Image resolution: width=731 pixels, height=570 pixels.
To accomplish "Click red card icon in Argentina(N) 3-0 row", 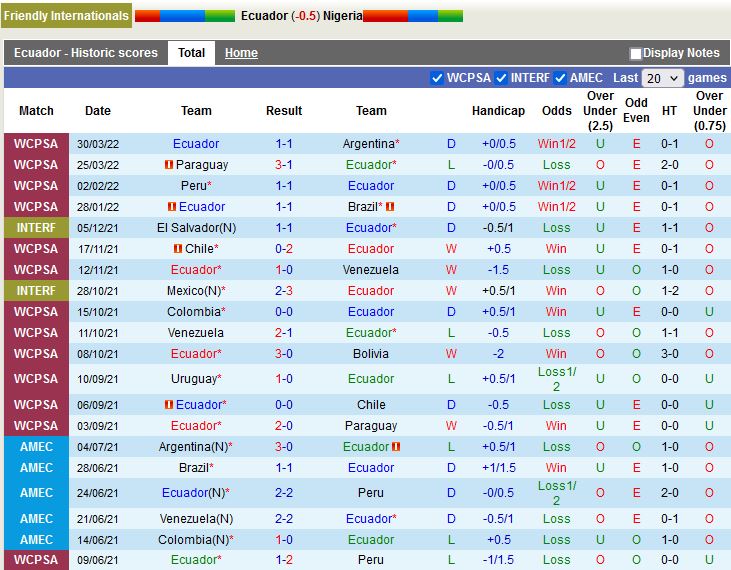I will [397, 447].
